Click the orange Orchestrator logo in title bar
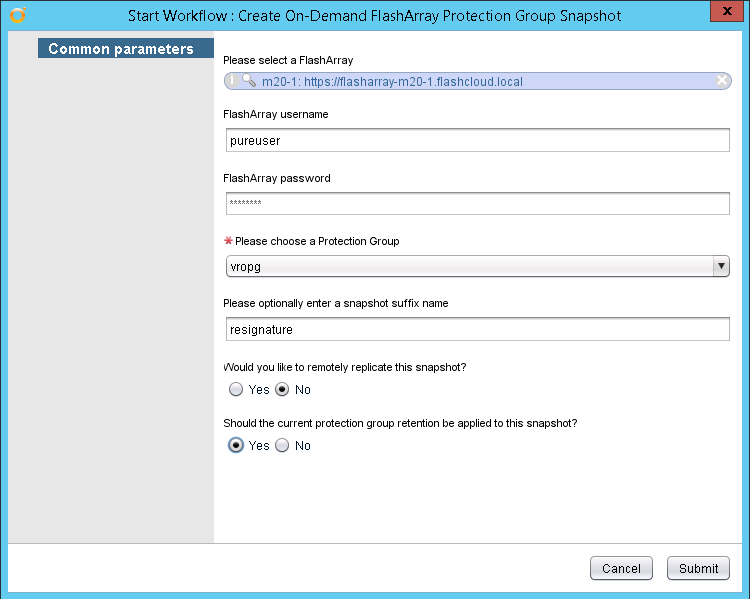This screenshot has height=599, width=752. tap(18, 15)
